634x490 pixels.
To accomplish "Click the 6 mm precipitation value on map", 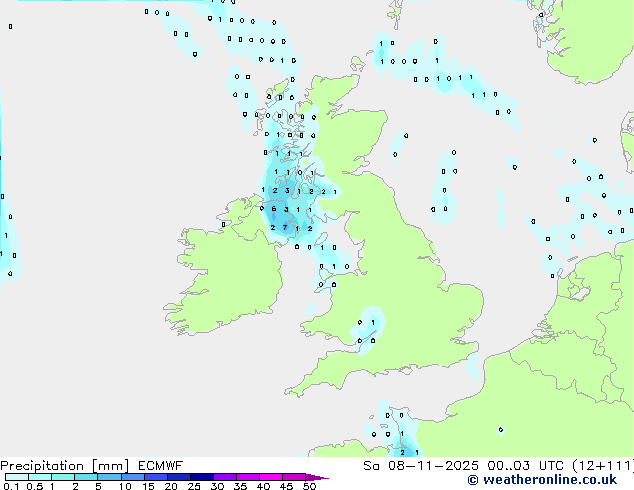I will tap(274, 209).
